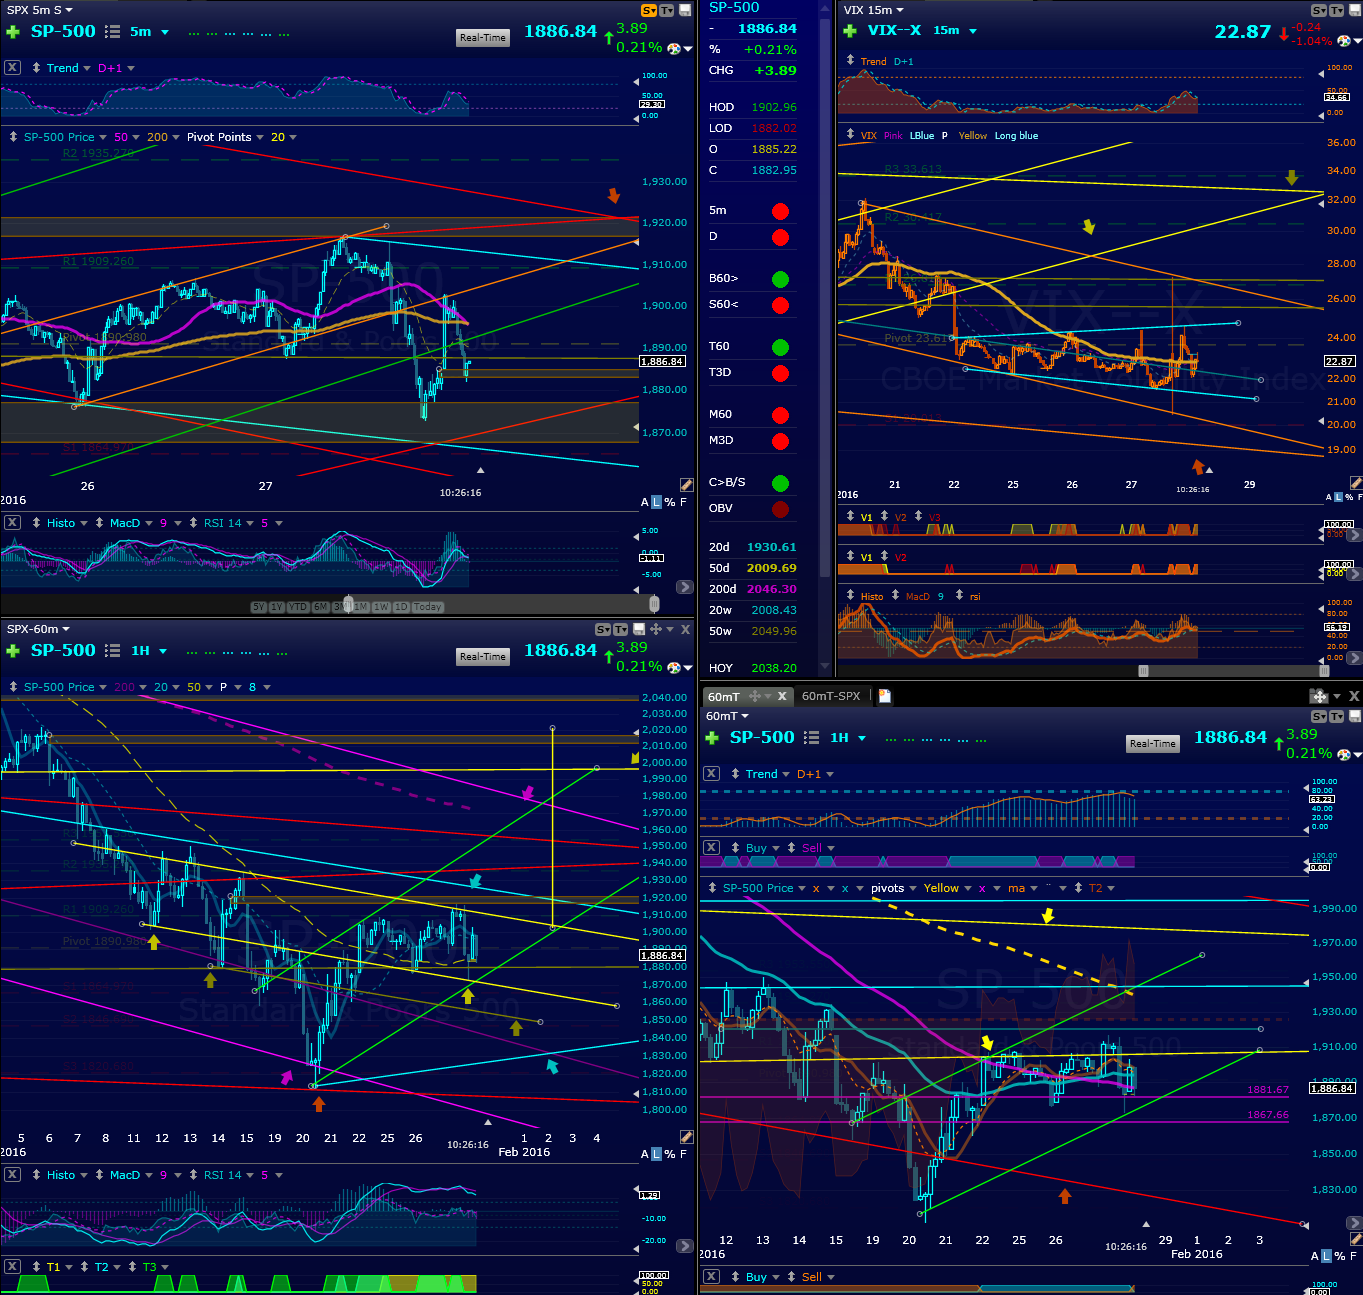The height and width of the screenshot is (1295, 1363).
Task: Click the T icon in SPX 5m chart header
Action: (667, 10)
